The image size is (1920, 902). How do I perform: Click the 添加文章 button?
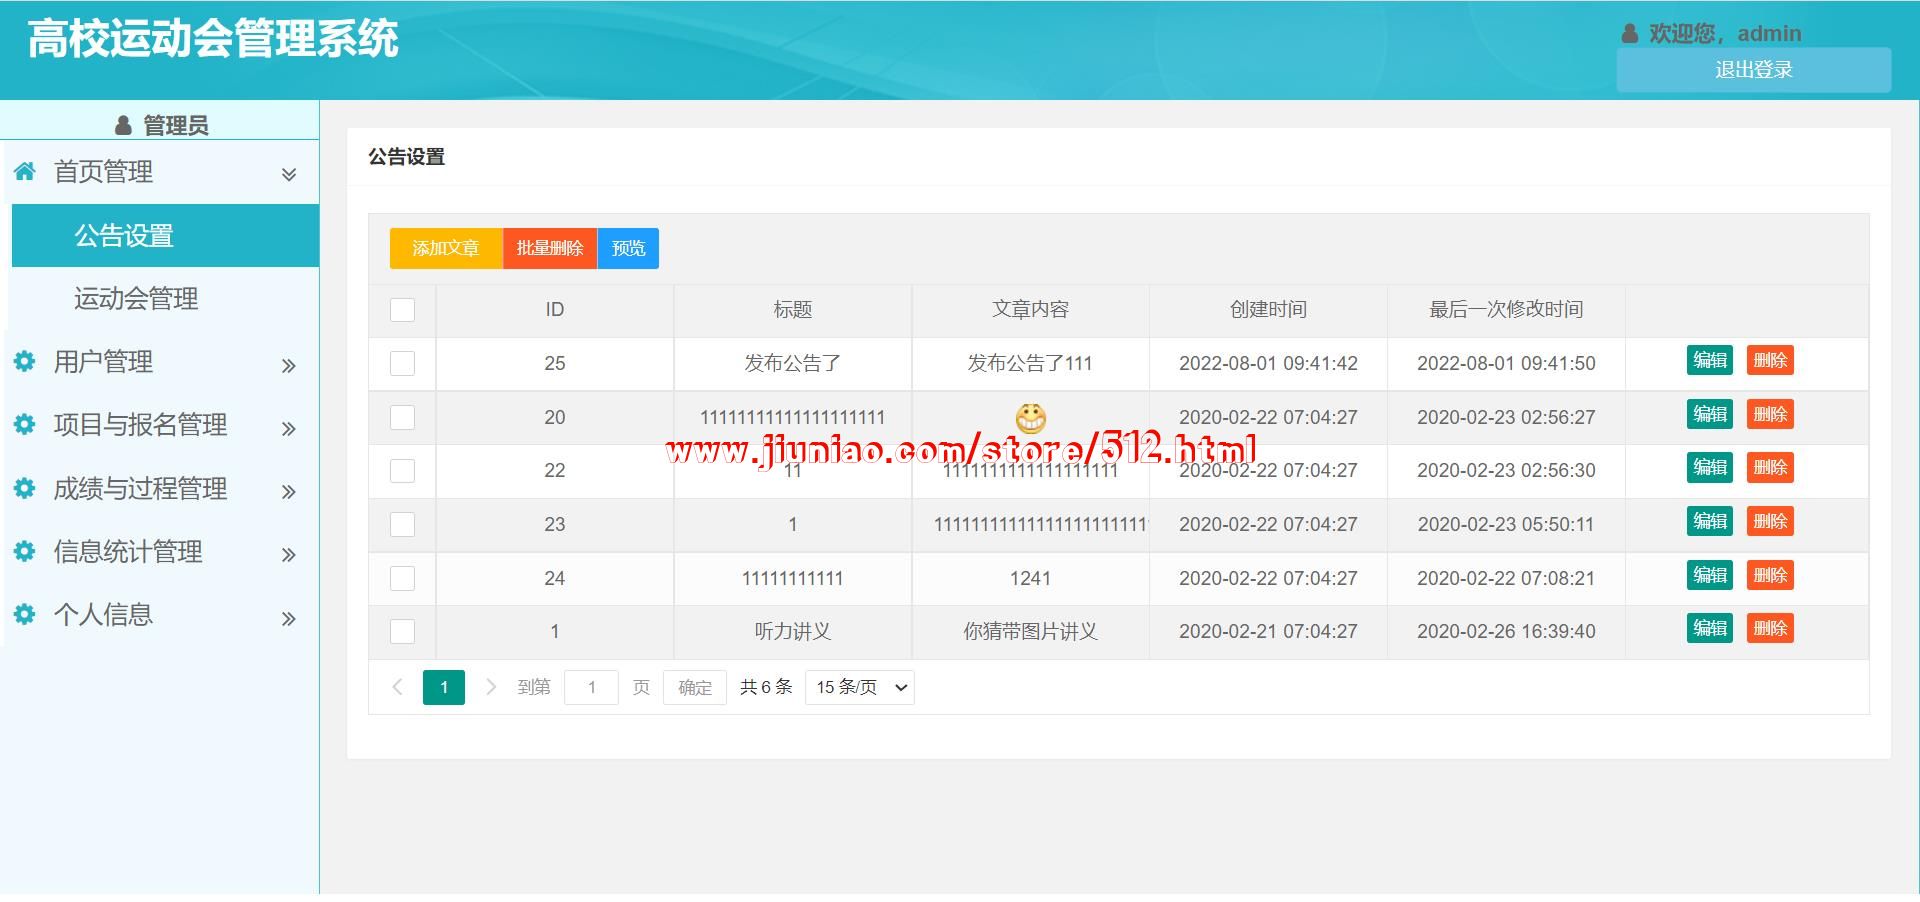pyautogui.click(x=446, y=248)
